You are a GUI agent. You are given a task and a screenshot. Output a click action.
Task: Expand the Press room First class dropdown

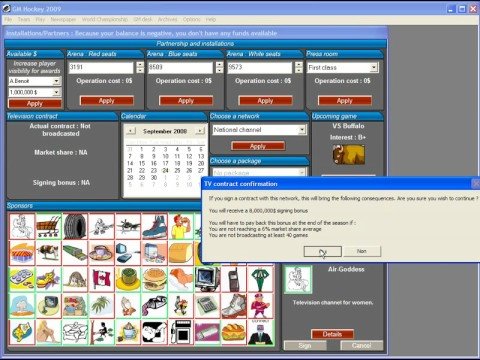coord(374,68)
